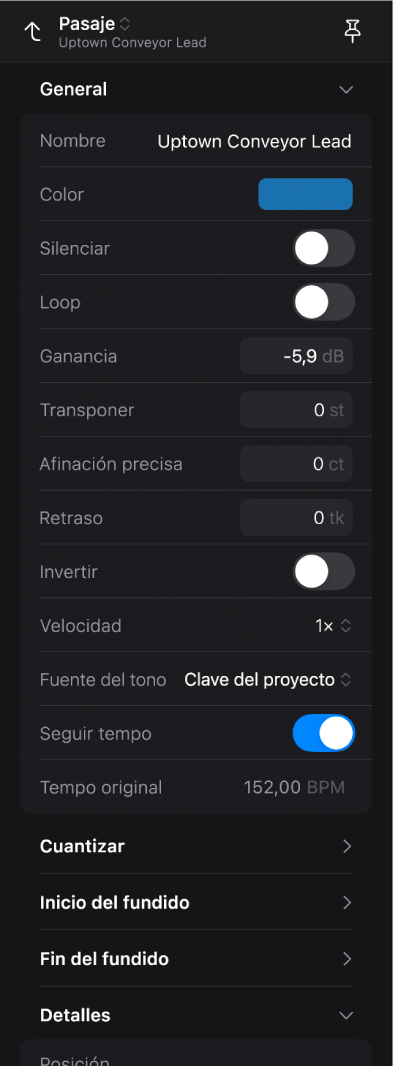This screenshot has height=1067, width=394.
Task: Enable the Loop switch
Action: pyautogui.click(x=324, y=302)
